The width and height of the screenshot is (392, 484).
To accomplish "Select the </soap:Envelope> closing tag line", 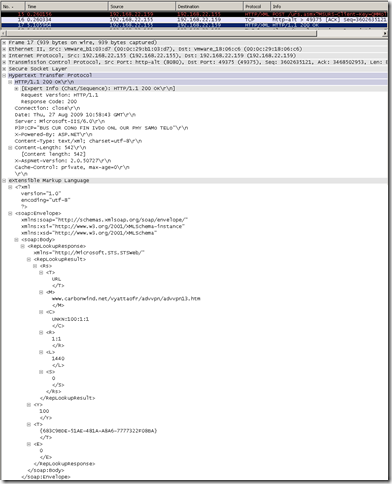I will pos(46,477).
